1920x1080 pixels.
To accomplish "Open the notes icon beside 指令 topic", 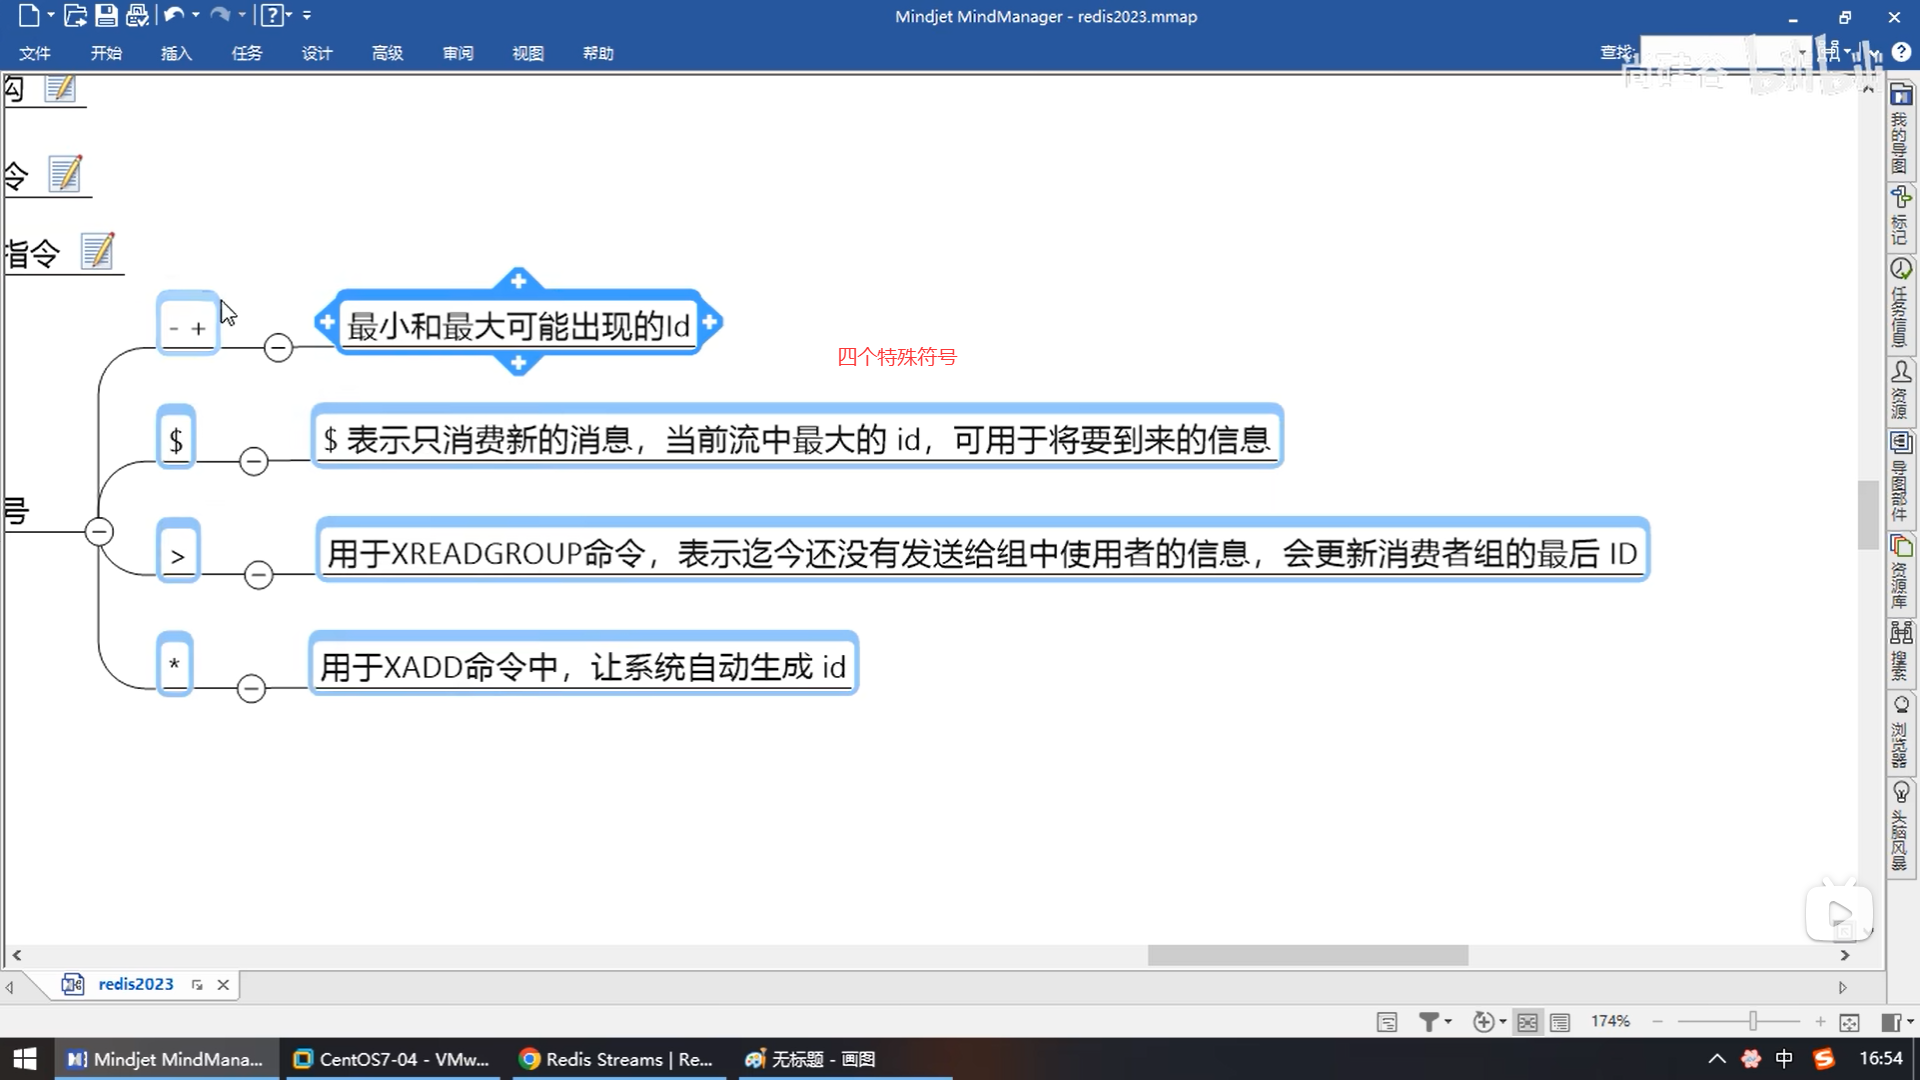I will [98, 251].
